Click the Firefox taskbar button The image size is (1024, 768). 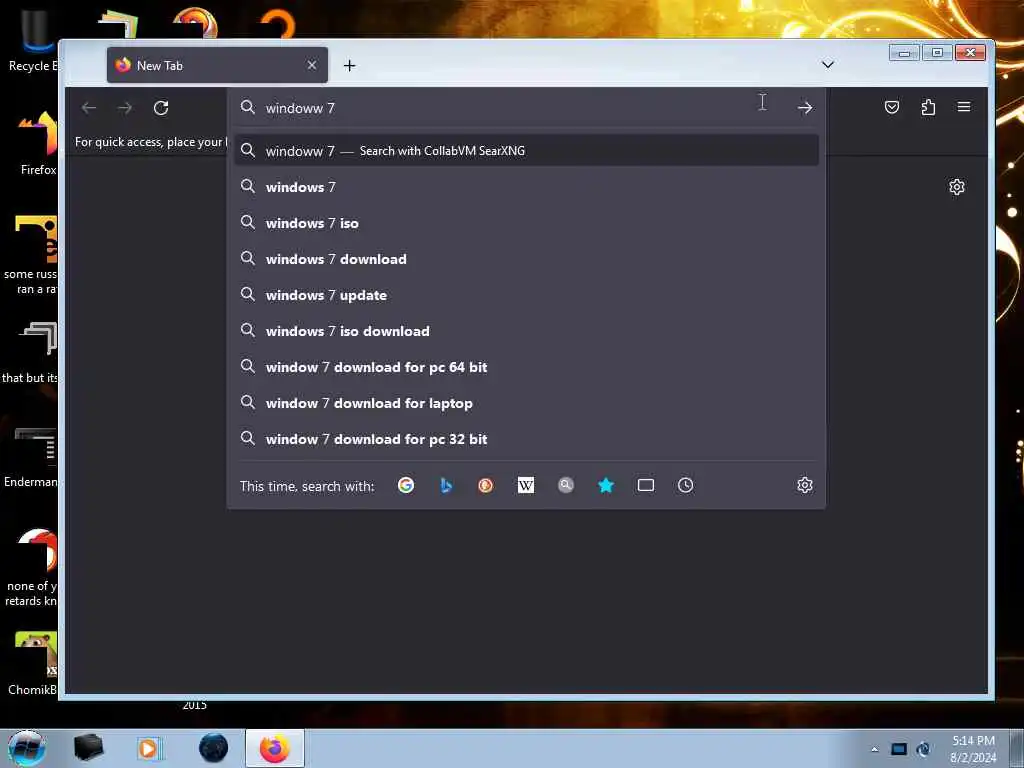pyautogui.click(x=275, y=748)
